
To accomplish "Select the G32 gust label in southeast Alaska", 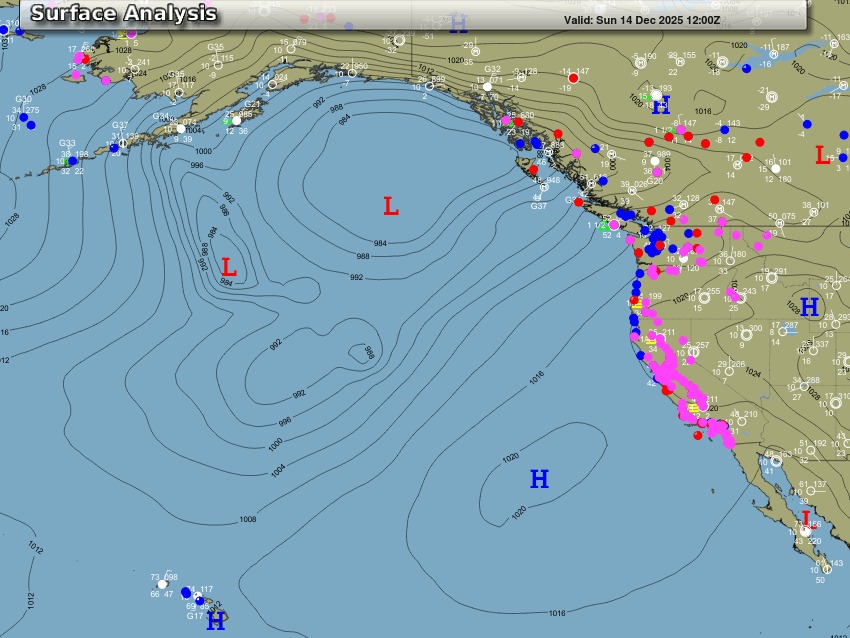I will point(492,69).
